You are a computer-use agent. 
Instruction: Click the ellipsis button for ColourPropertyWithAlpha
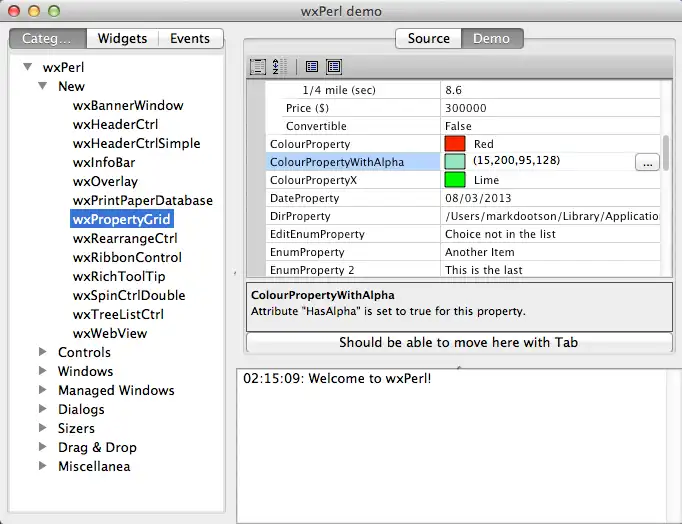[647, 162]
